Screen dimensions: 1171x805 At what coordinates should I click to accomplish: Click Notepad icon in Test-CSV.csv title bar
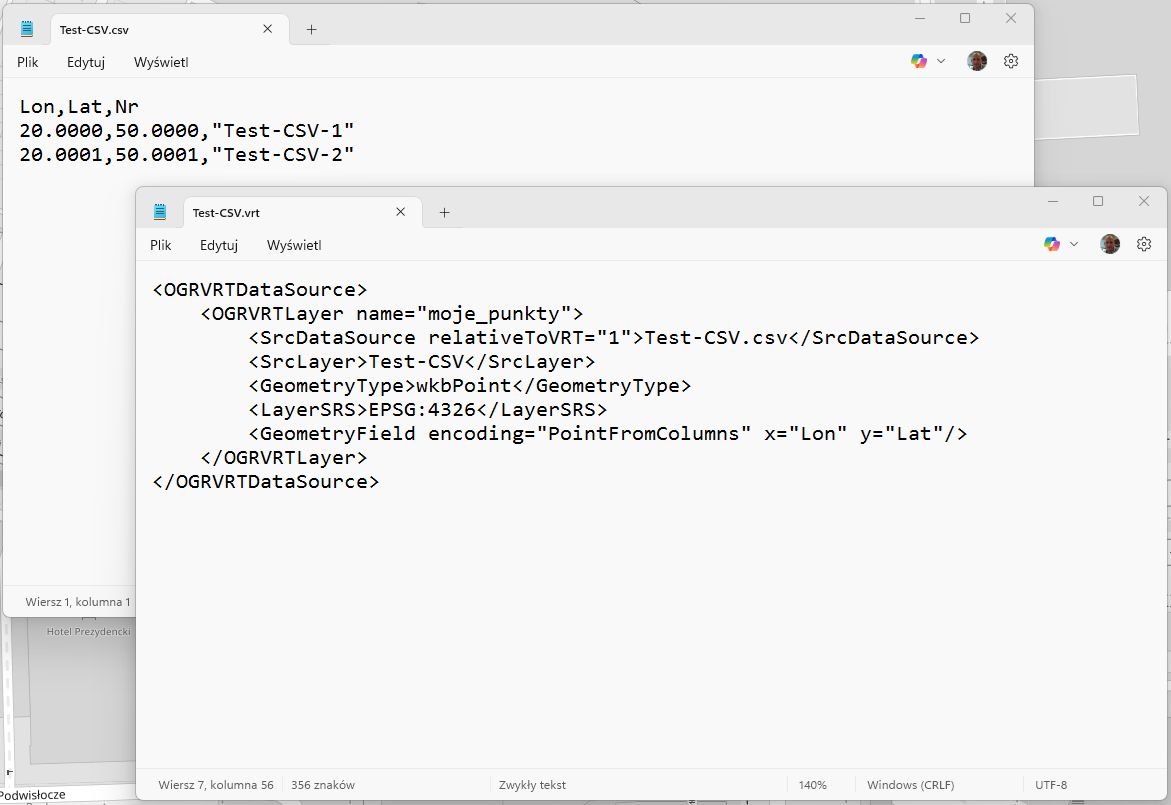tap(27, 29)
